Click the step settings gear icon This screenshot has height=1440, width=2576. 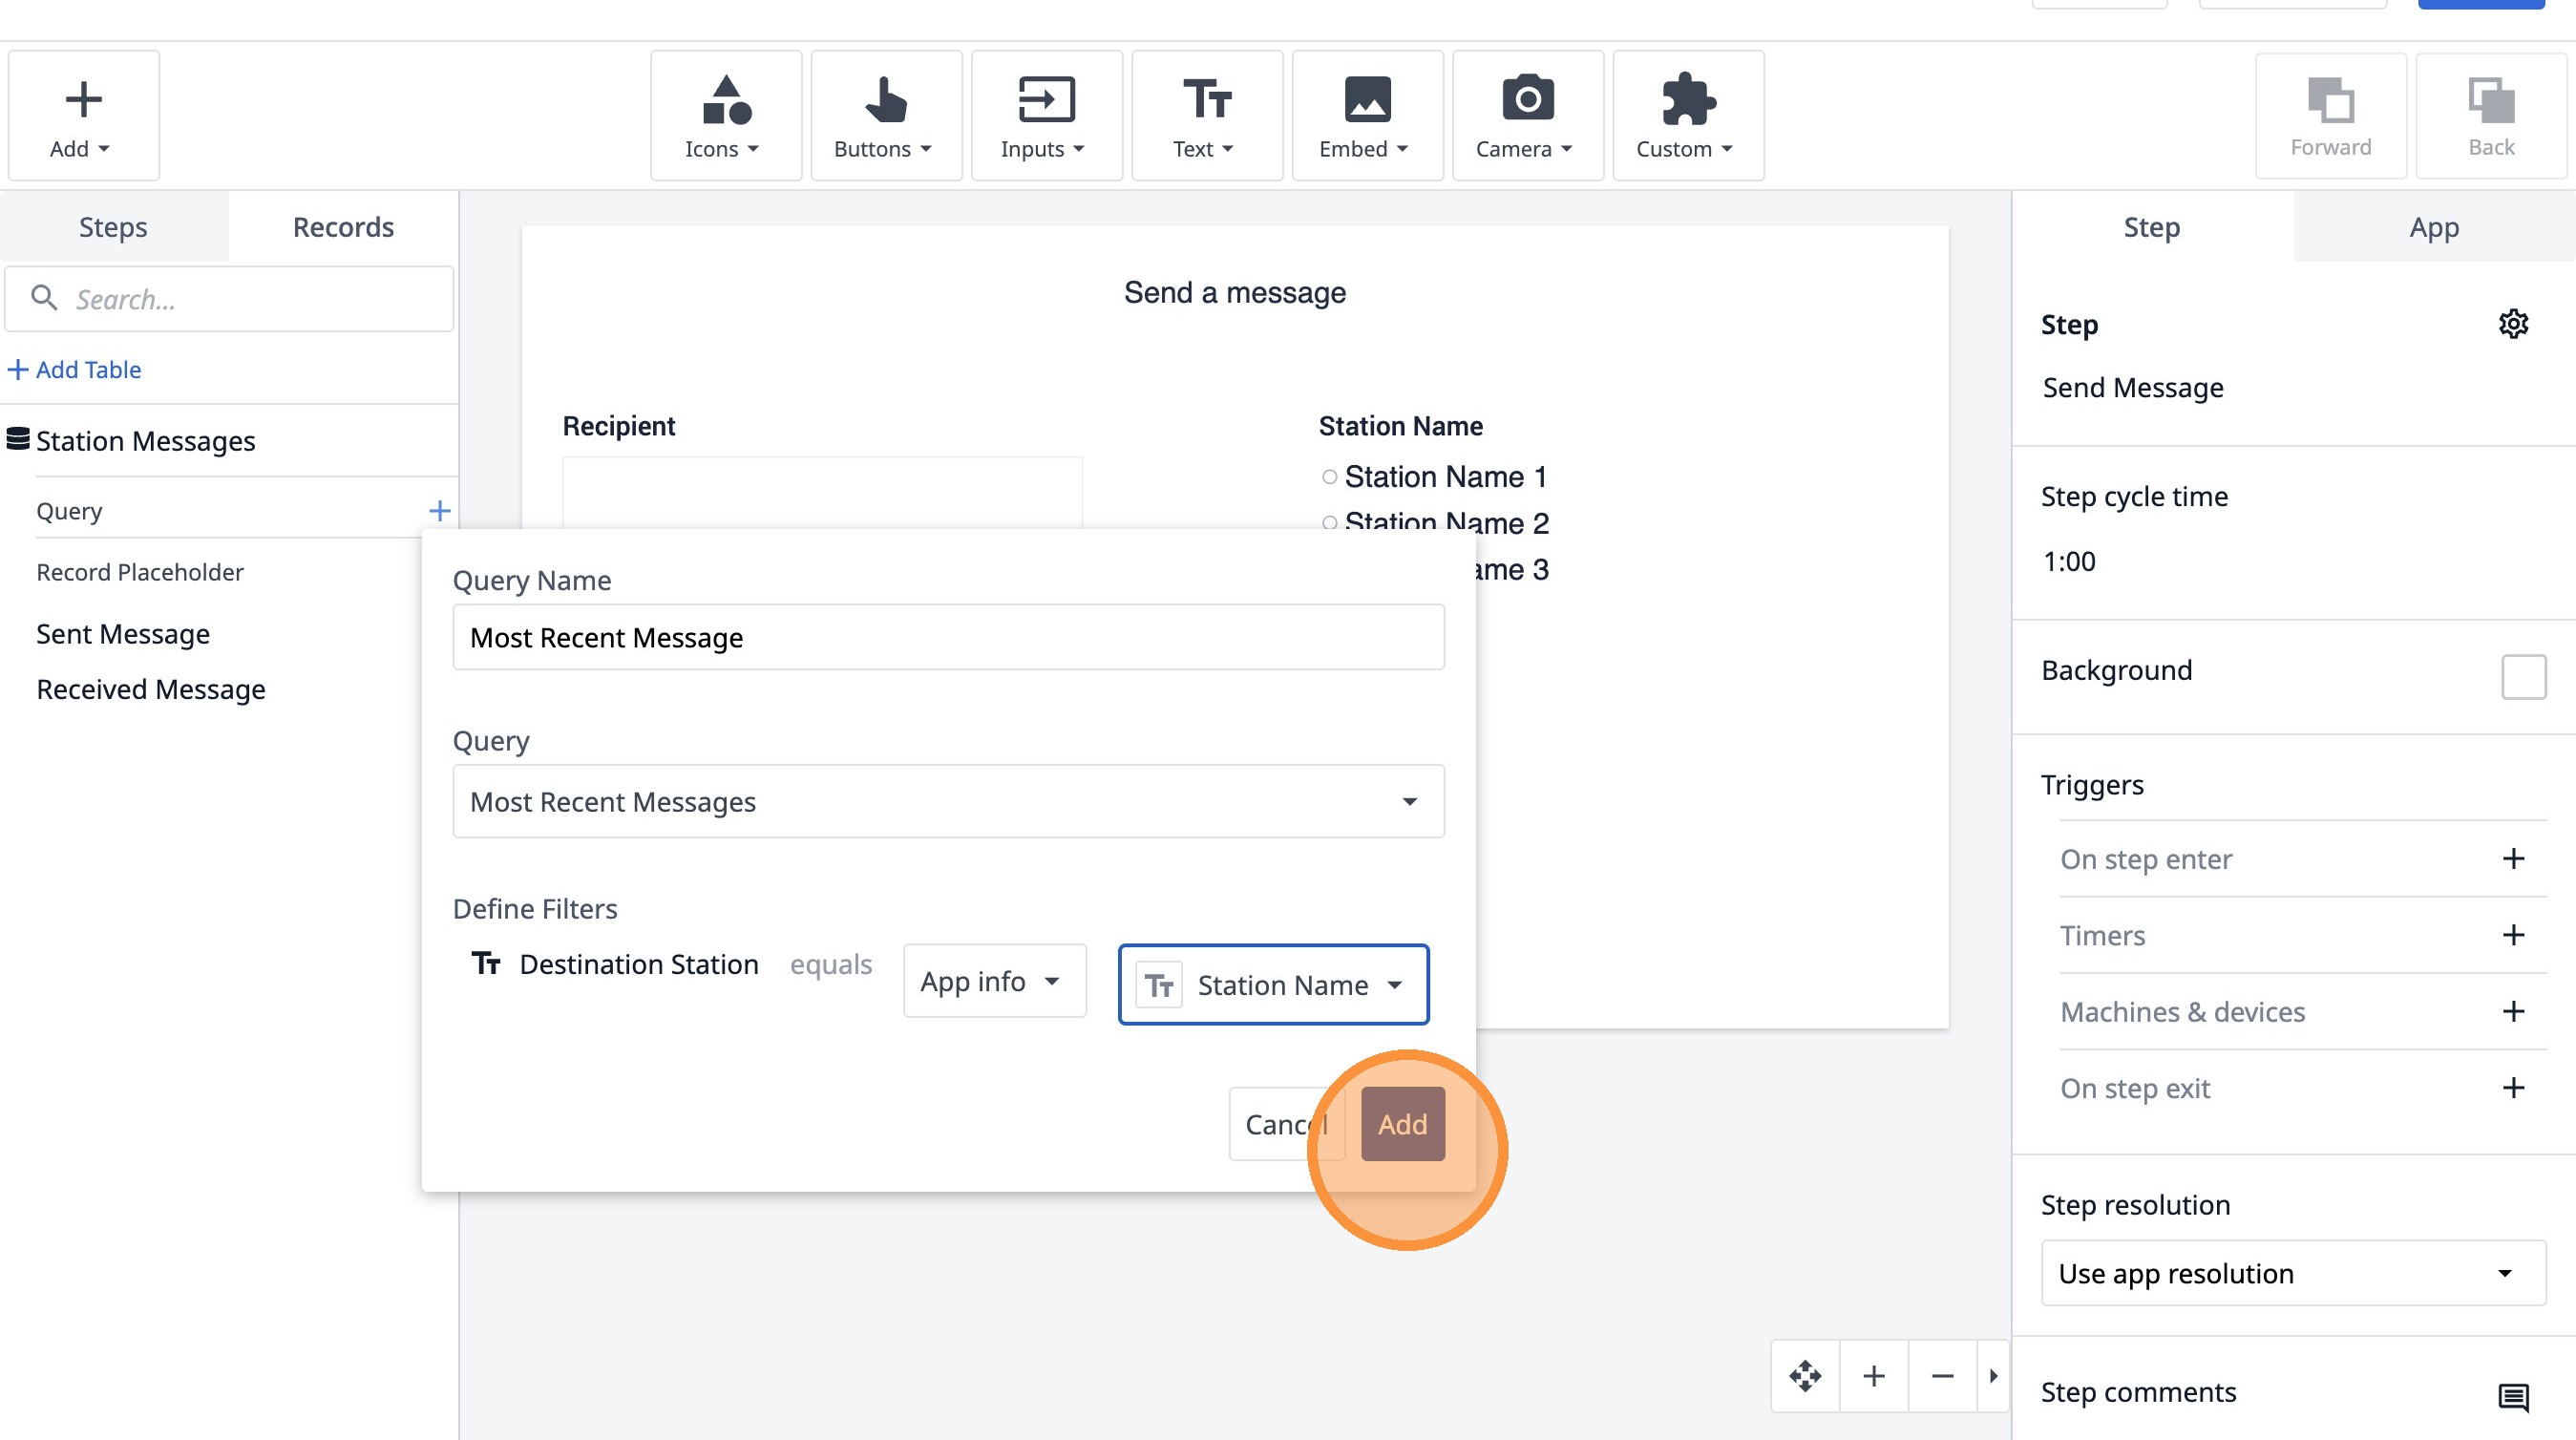click(2513, 324)
